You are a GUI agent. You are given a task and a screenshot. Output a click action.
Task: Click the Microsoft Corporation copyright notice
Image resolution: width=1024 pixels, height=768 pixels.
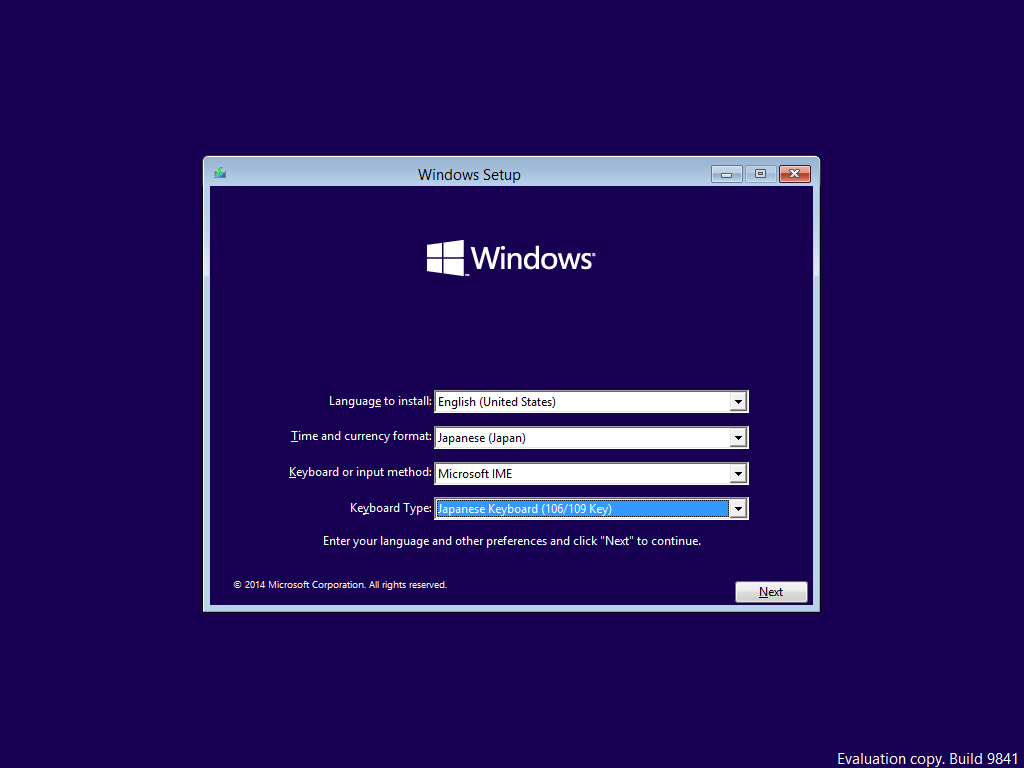point(339,585)
